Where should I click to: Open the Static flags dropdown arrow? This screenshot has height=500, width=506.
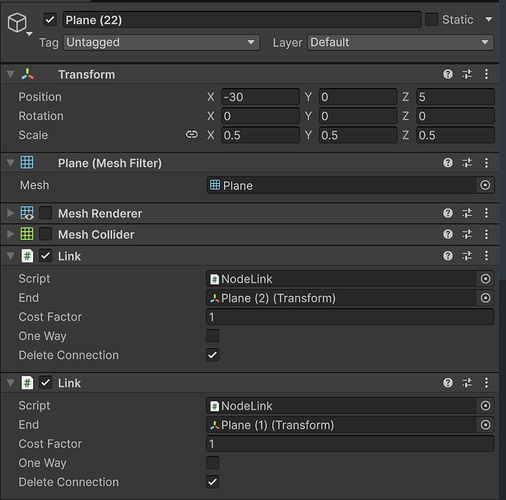(488, 19)
